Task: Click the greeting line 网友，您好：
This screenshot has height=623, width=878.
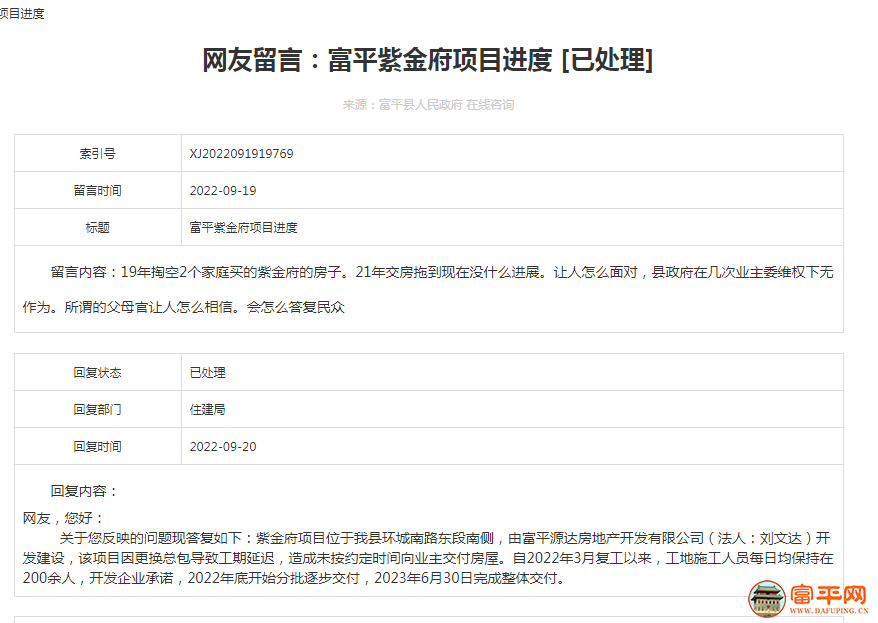Action: tap(63, 518)
